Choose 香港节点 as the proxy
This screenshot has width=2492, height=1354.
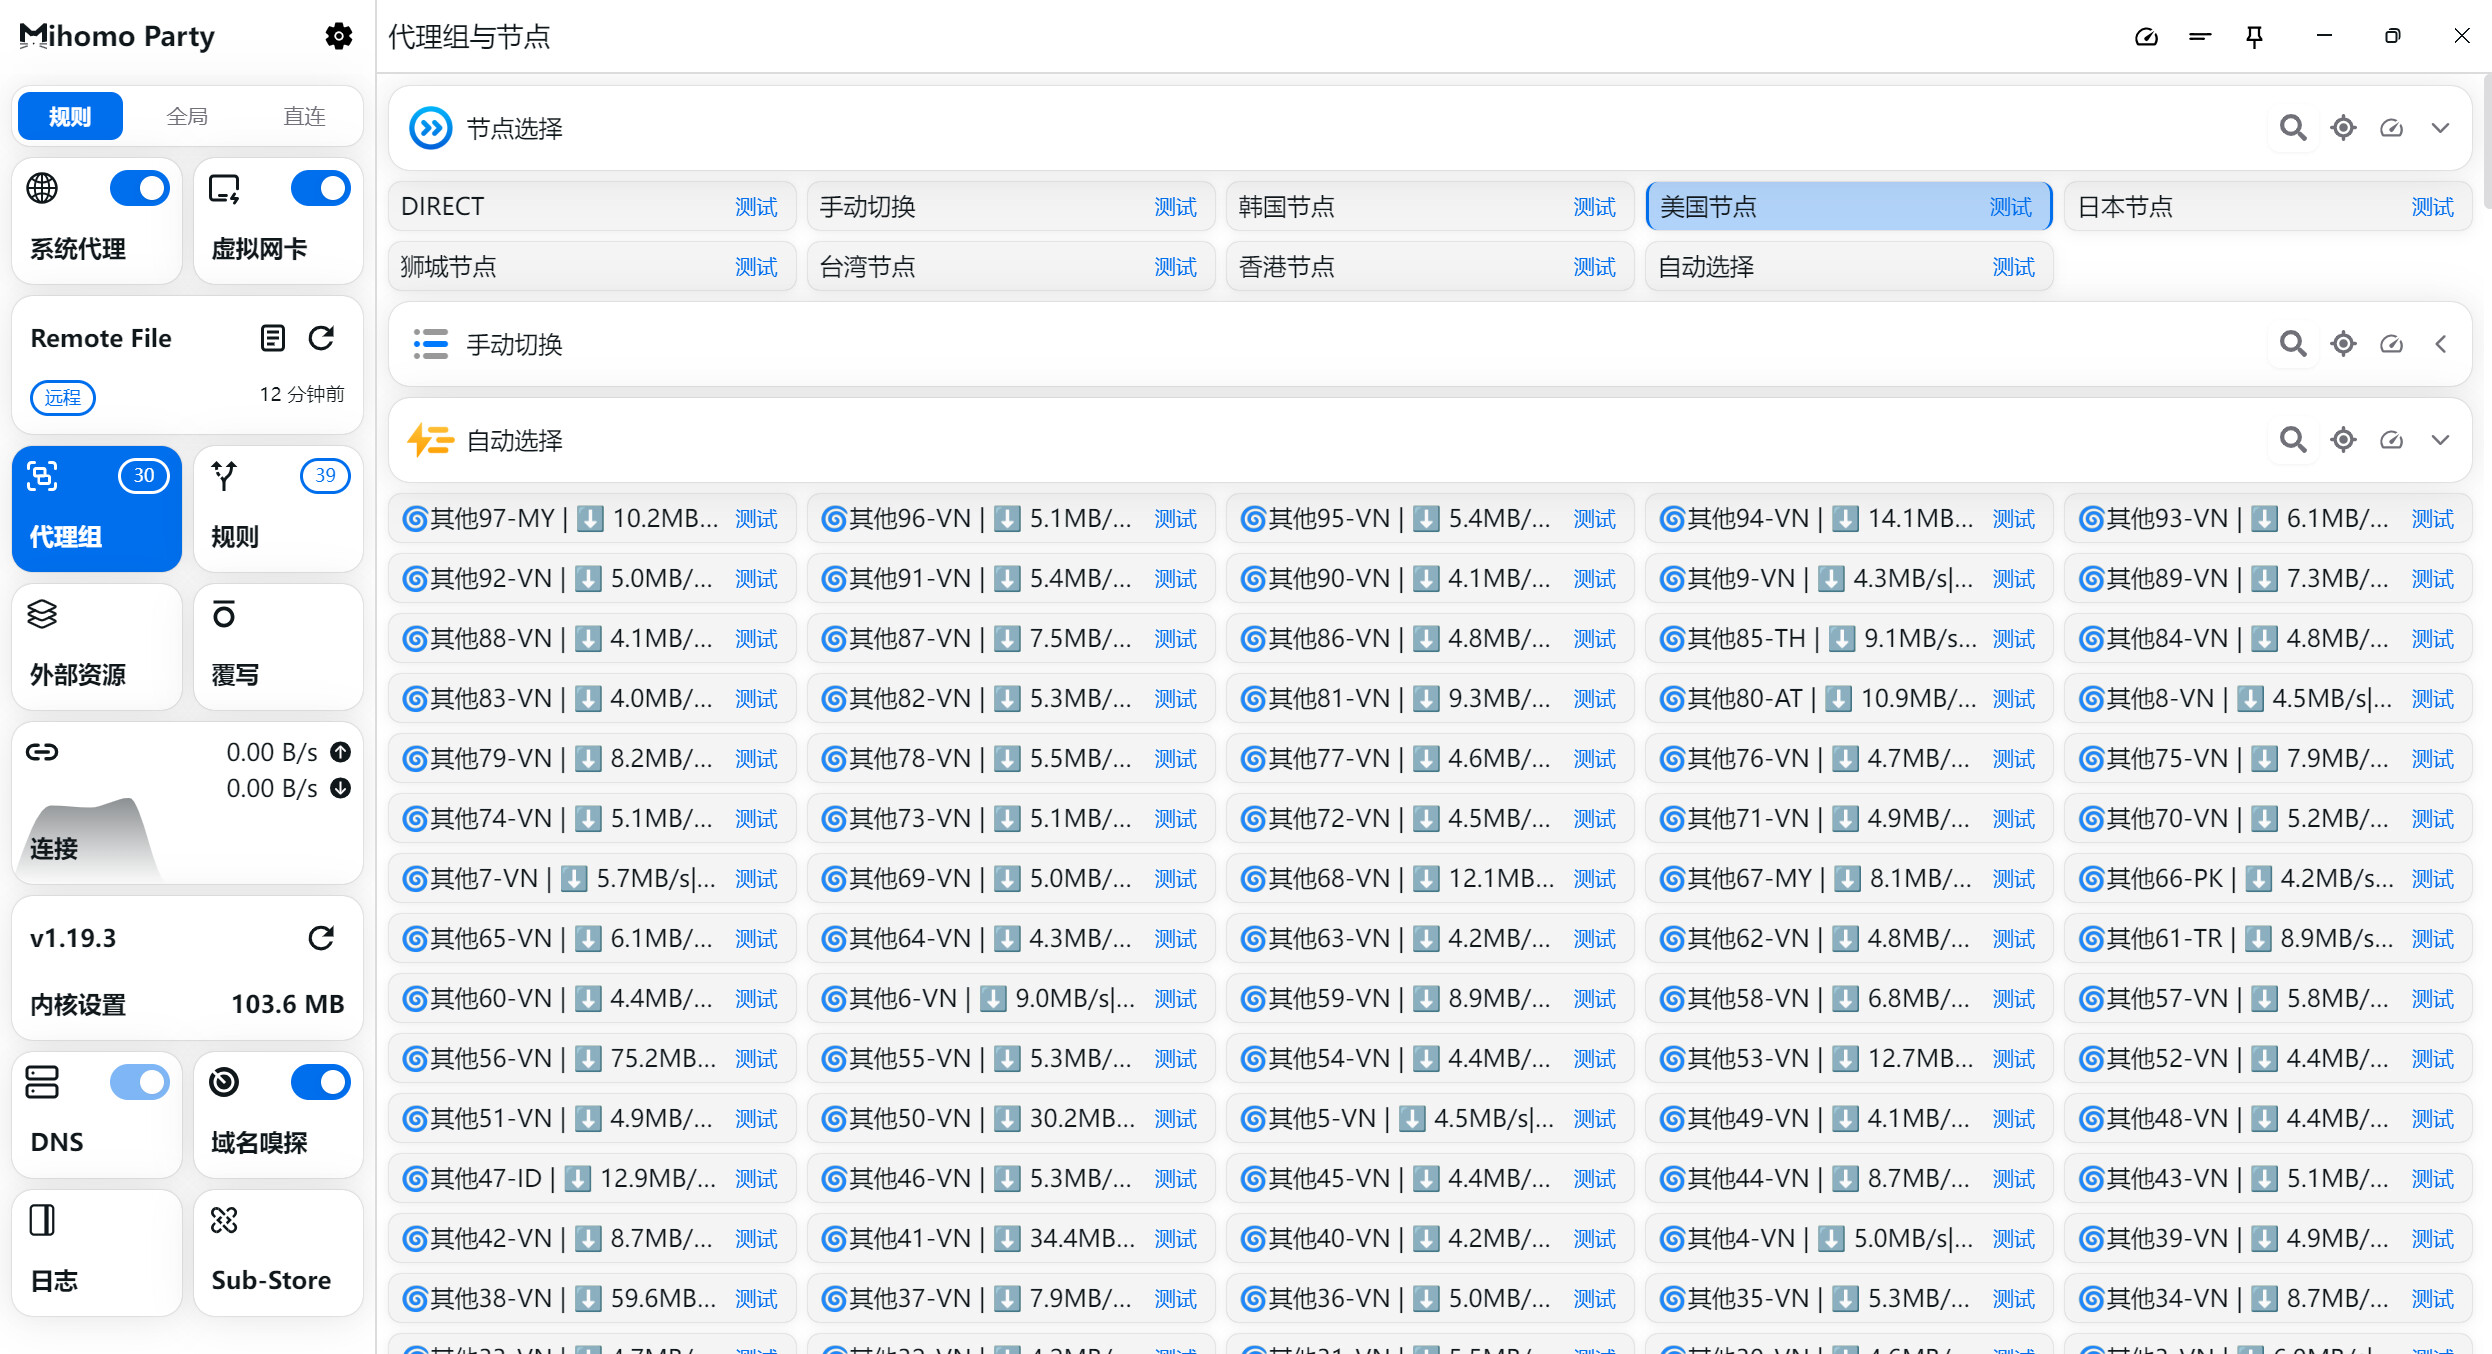pyautogui.click(x=1380, y=267)
